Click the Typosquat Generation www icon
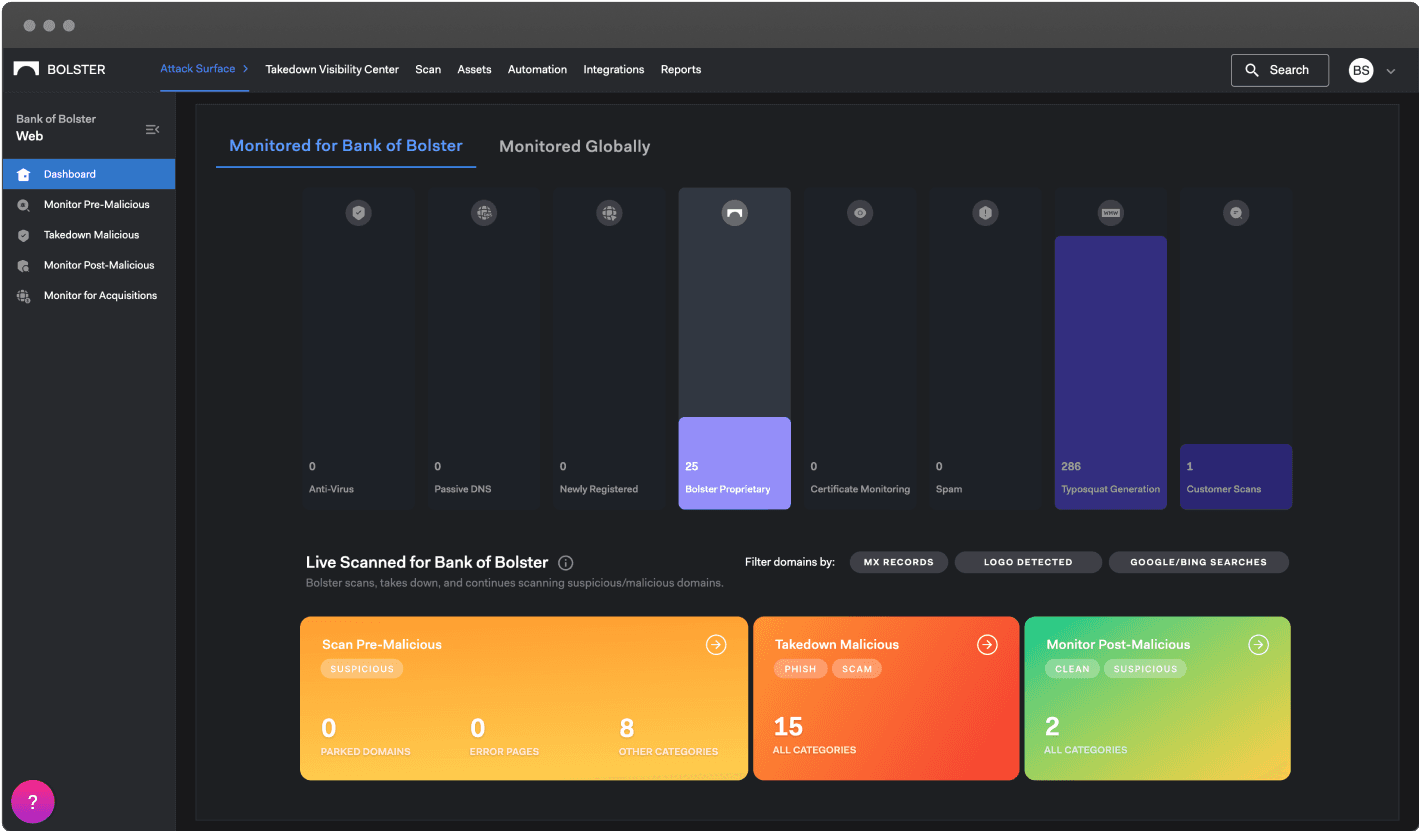 pyautogui.click(x=1111, y=212)
